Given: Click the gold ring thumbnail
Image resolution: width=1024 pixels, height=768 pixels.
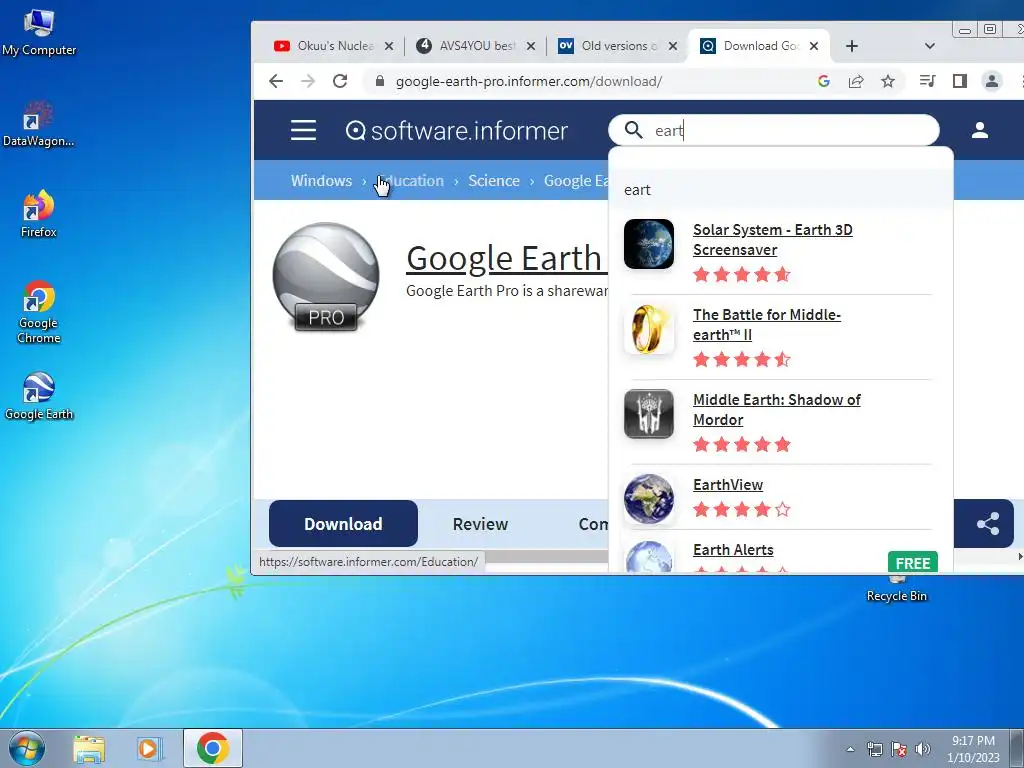Looking at the screenshot, I should point(648,328).
